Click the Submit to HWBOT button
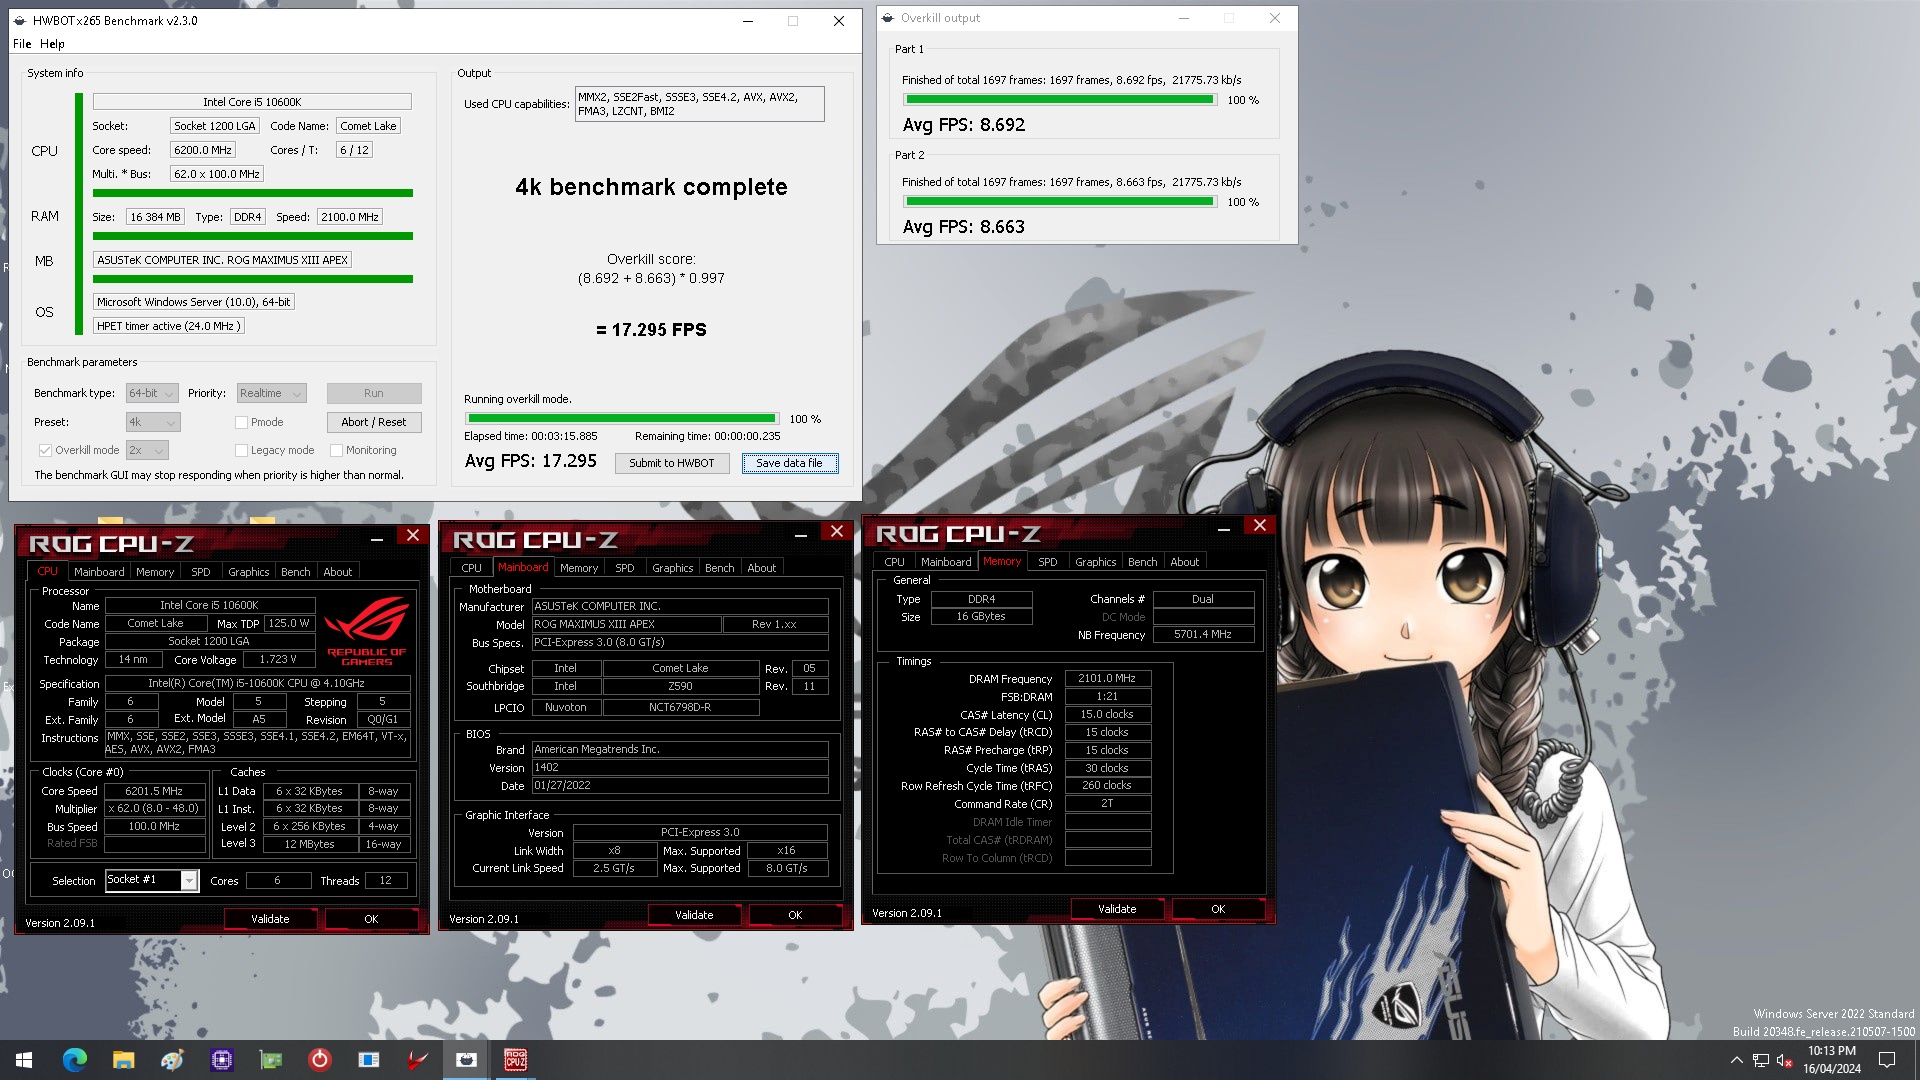This screenshot has width=1920, height=1080. tap(672, 463)
